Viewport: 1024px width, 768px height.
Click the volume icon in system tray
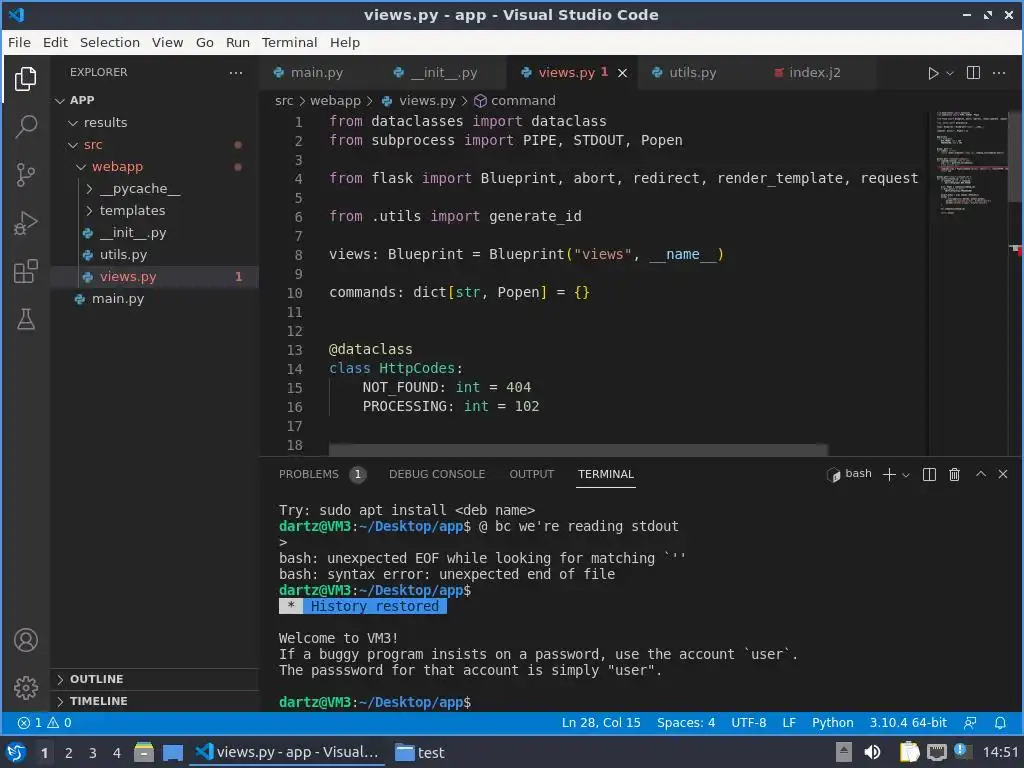(872, 752)
